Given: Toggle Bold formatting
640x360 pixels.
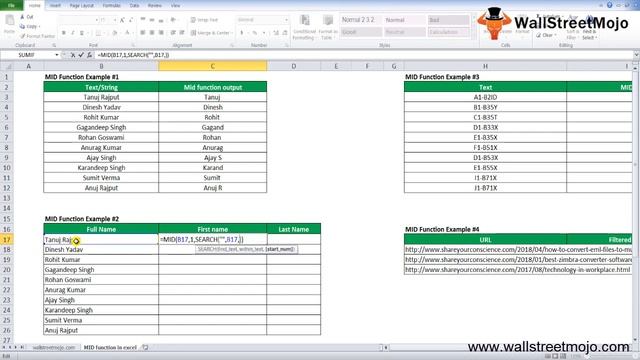Looking at the screenshot, I should tap(64, 33).
